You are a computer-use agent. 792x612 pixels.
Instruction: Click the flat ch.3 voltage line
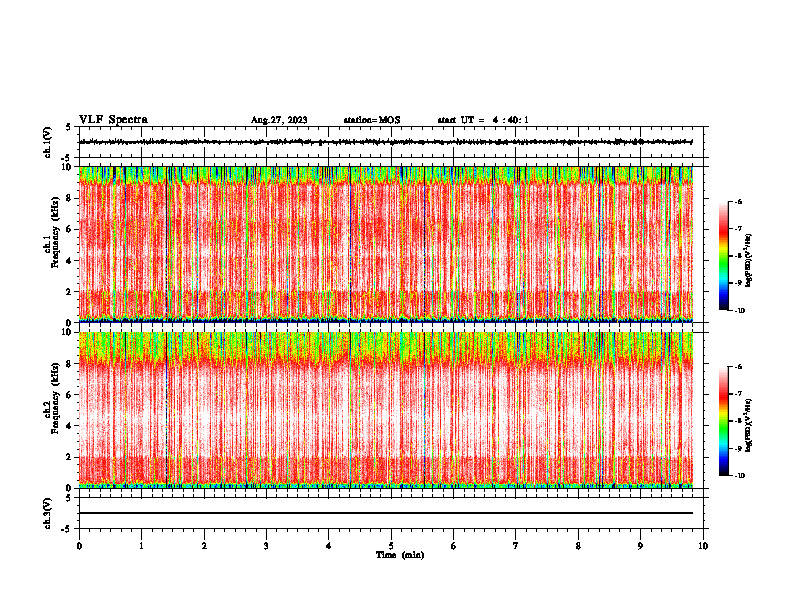(x=385, y=513)
